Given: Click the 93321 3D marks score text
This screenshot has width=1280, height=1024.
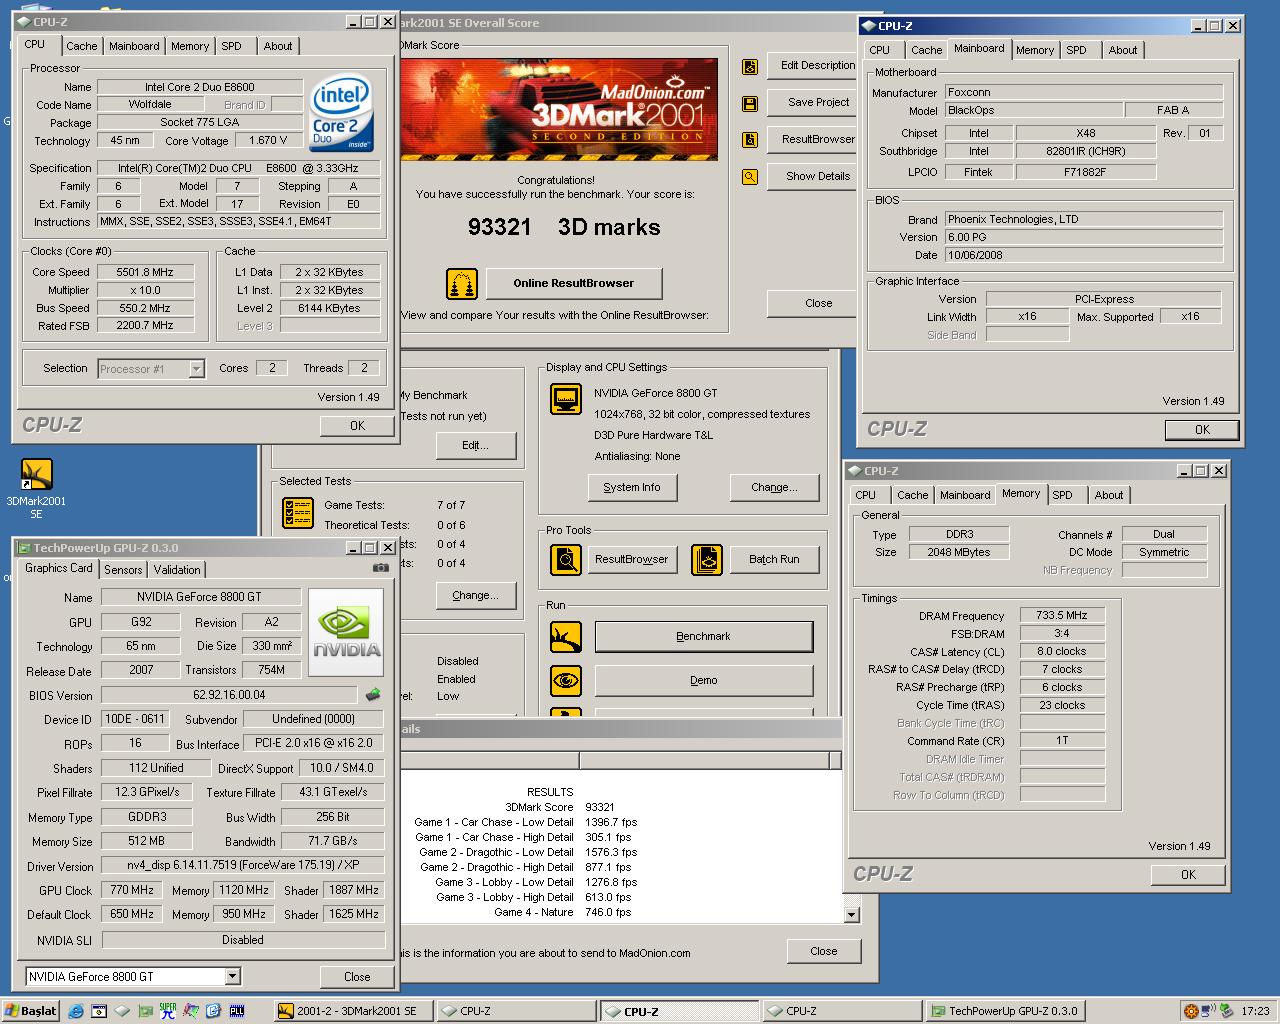Looking at the screenshot, I should (564, 227).
